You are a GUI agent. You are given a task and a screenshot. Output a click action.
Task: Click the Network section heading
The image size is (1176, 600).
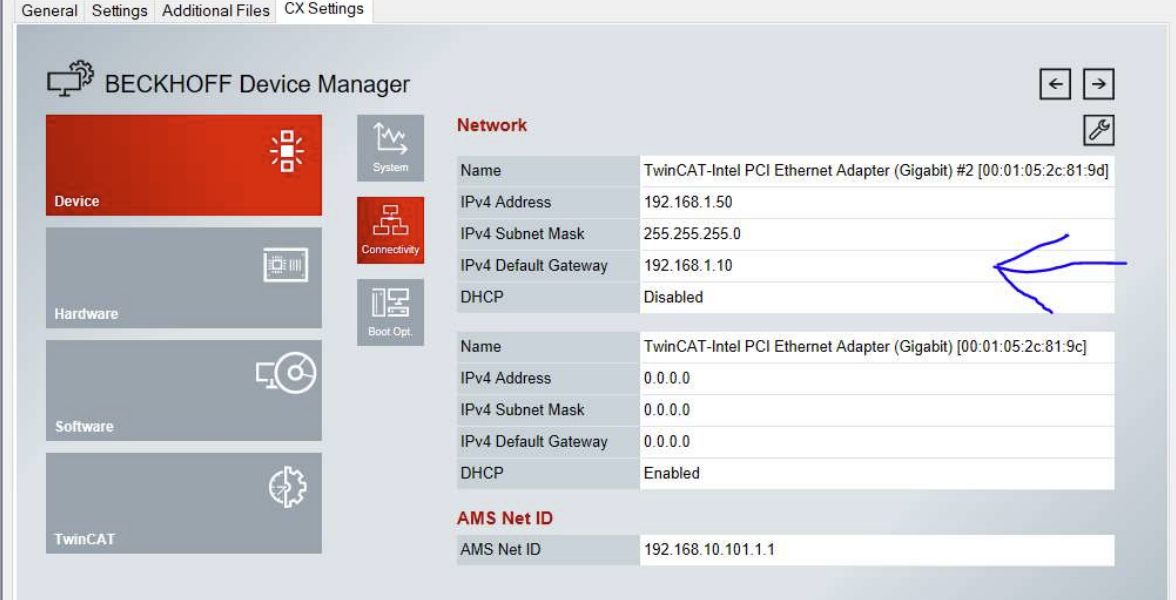[492, 125]
